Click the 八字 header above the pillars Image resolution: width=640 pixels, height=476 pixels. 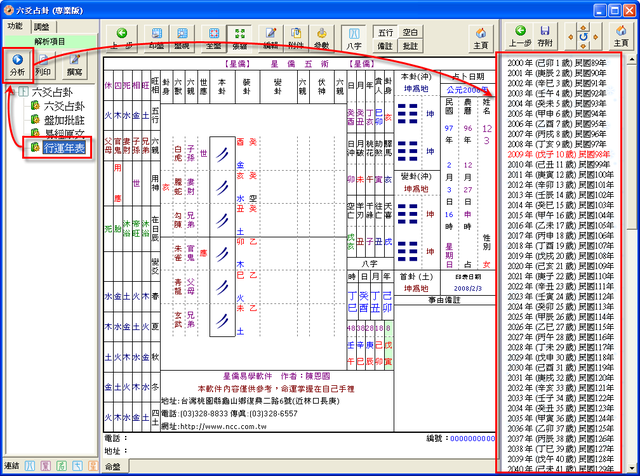coord(369,264)
